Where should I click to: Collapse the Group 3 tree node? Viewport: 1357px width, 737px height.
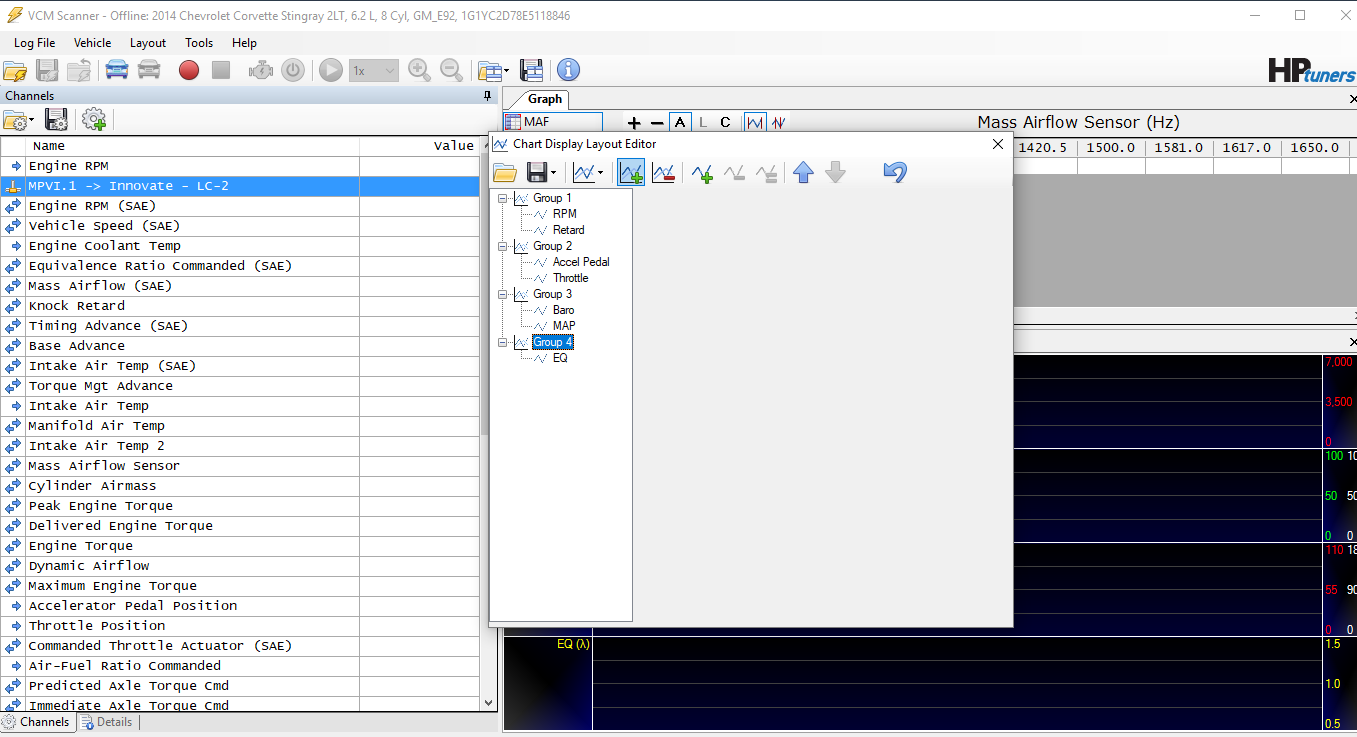point(503,294)
